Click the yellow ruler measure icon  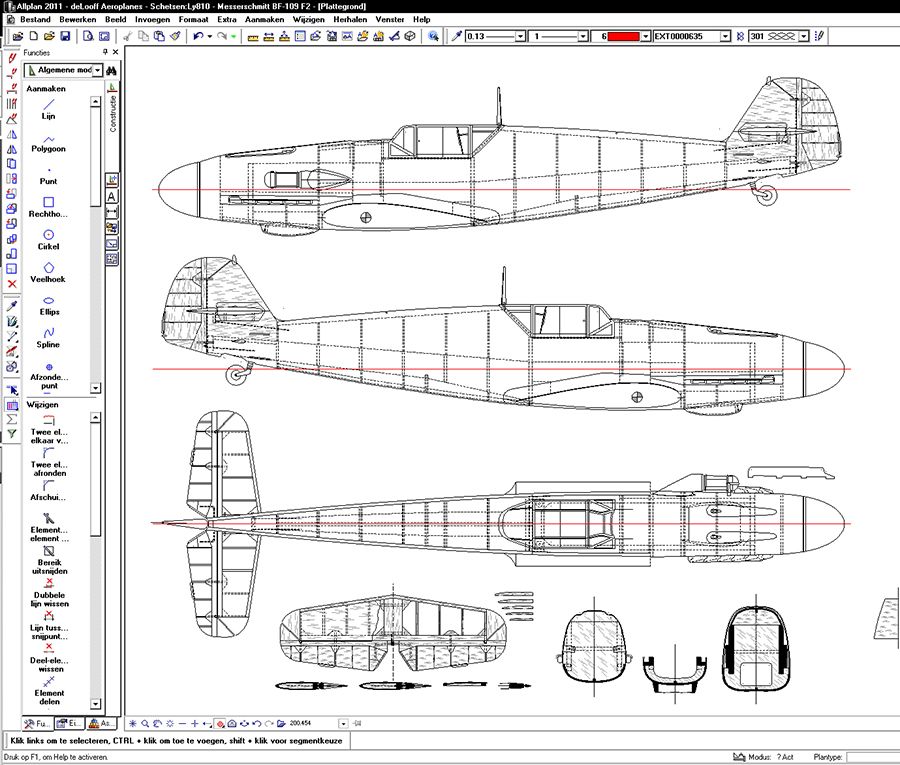(x=253, y=37)
